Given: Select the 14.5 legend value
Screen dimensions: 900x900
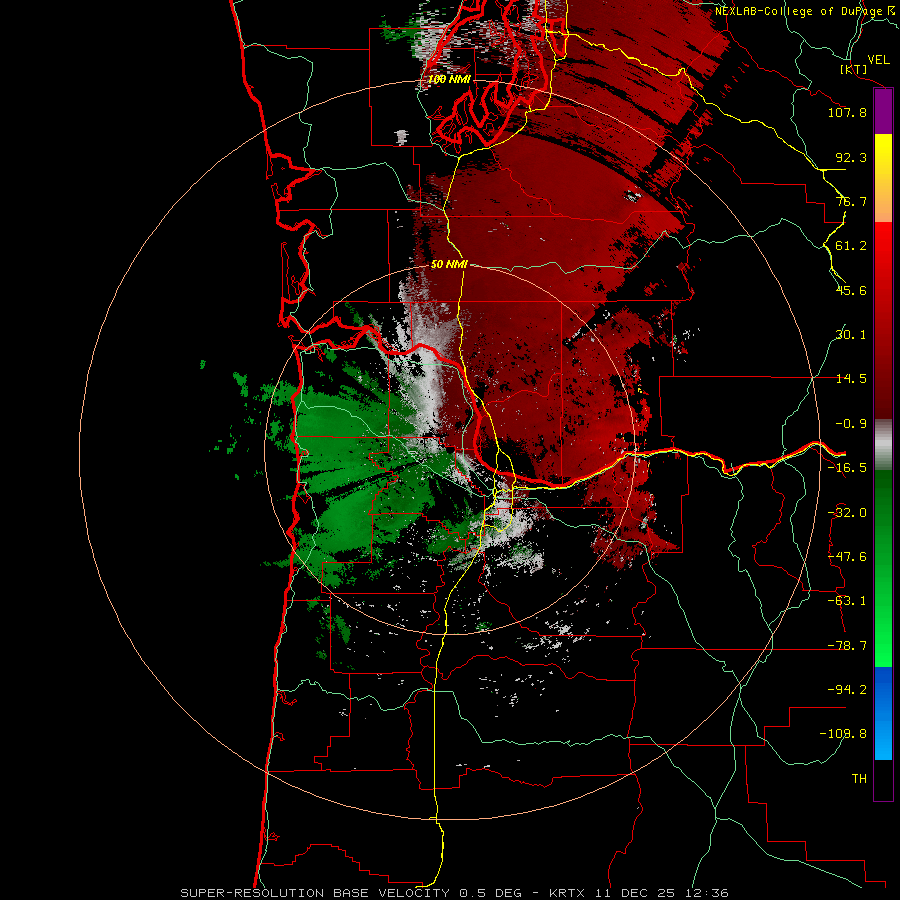Looking at the screenshot, I should (851, 379).
